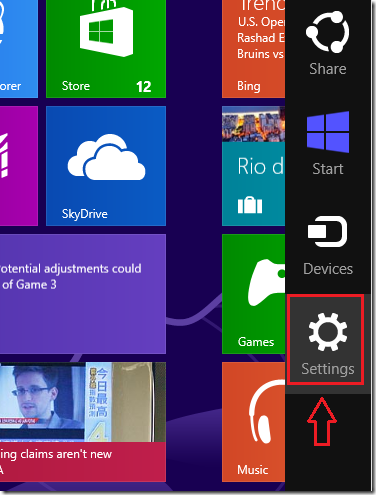Open the Start charm Windows logo
Image resolution: width=376 pixels, height=495 pixels.
point(328,132)
